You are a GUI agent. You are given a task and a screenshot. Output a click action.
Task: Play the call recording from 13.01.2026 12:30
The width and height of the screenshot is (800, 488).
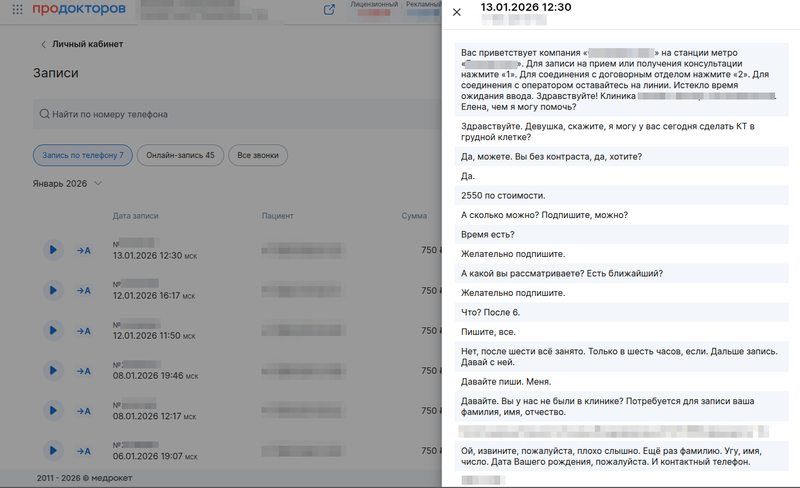[53, 250]
